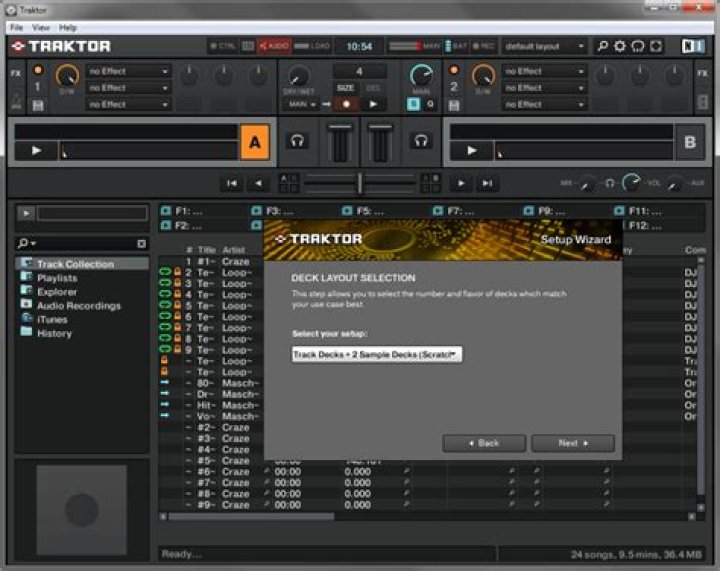Open the first no Effect dropdown in FX 1
The width and height of the screenshot is (720, 571).
click(129, 71)
